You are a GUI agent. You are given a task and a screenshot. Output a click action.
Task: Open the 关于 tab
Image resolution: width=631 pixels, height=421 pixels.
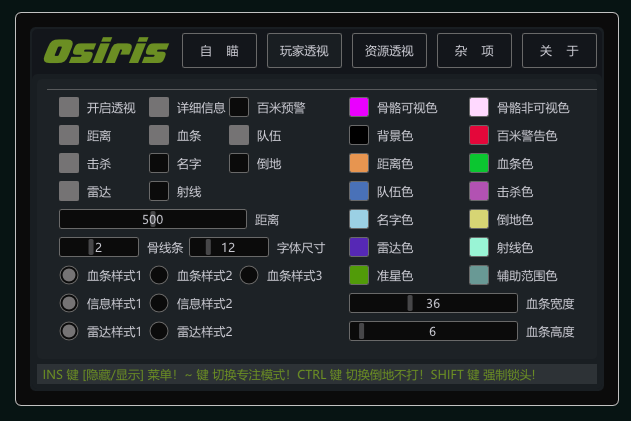click(x=559, y=51)
